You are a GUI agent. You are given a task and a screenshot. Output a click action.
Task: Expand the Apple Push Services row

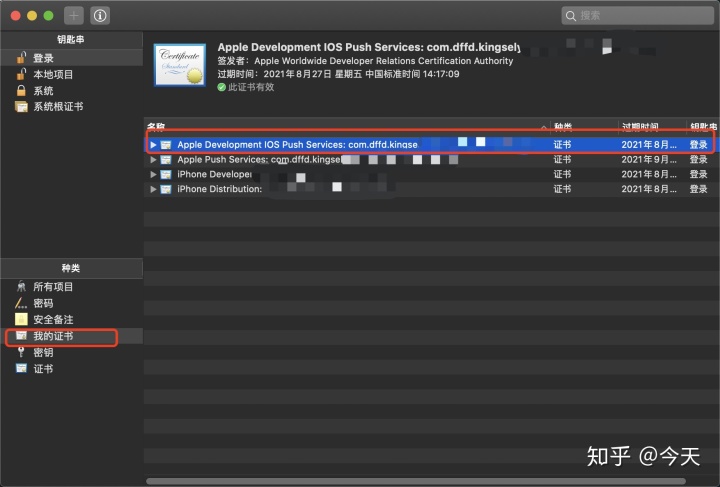[x=153, y=160]
